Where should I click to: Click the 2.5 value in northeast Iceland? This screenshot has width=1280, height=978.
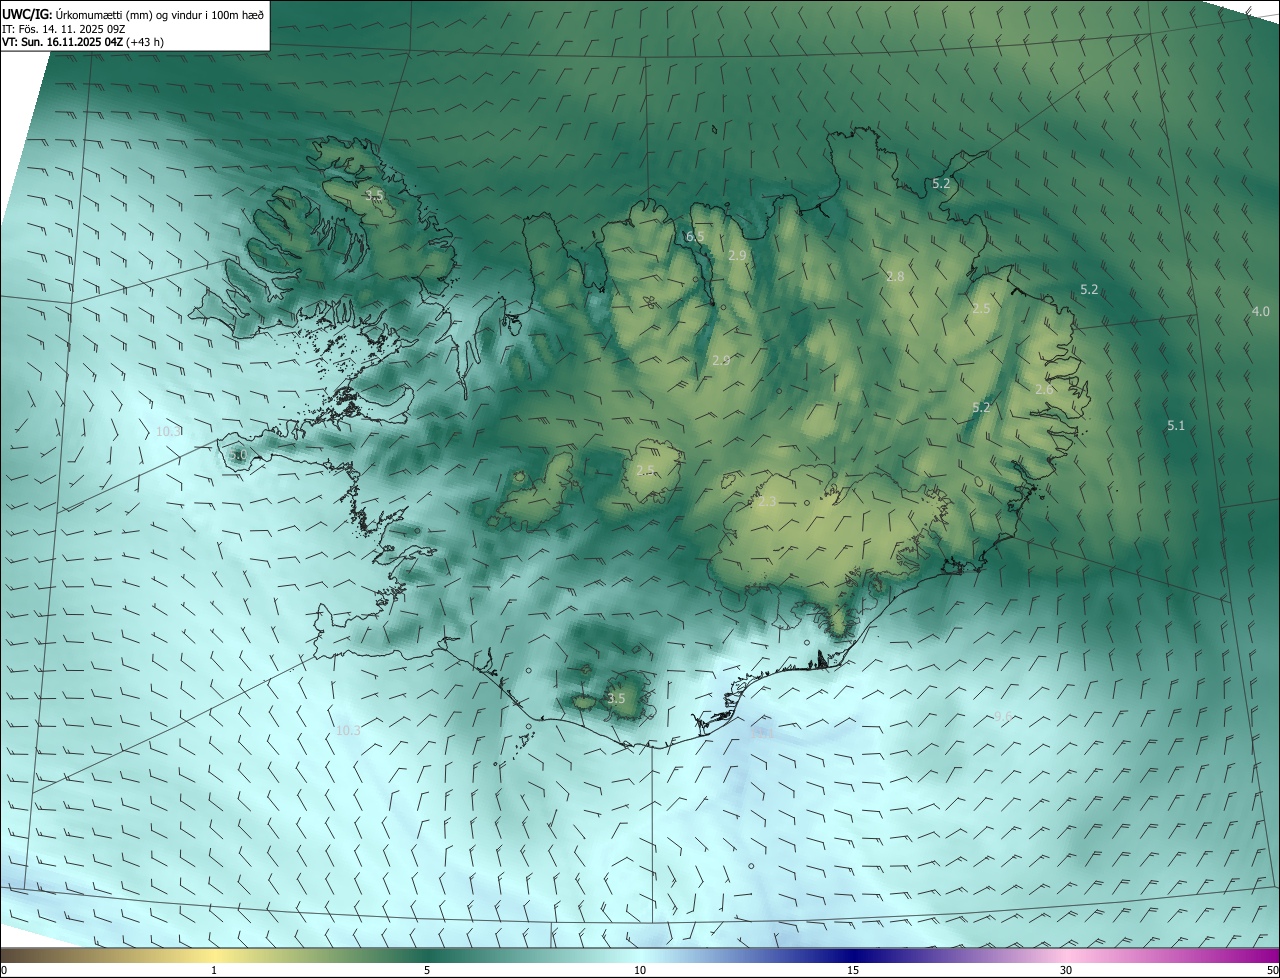point(981,308)
